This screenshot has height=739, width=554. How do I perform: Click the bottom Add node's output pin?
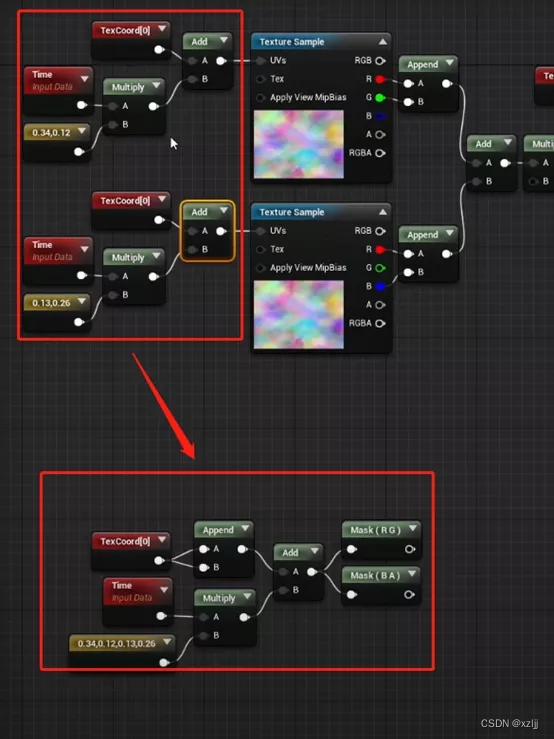tap(312, 572)
